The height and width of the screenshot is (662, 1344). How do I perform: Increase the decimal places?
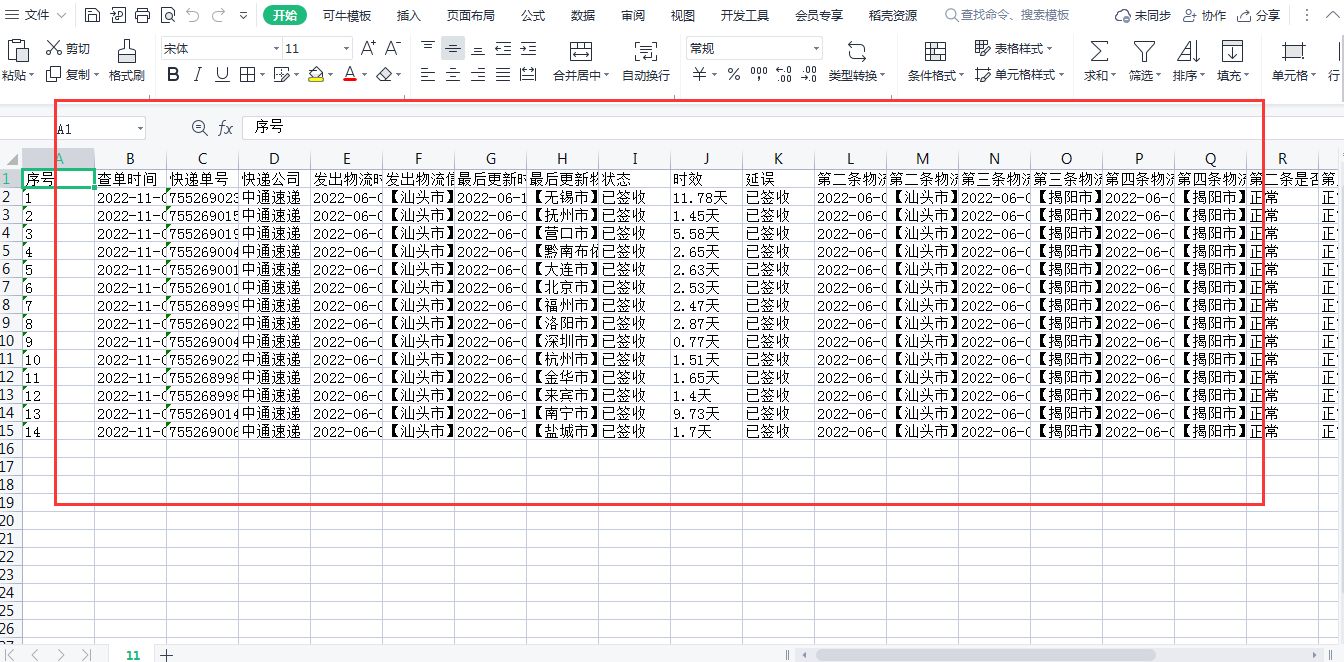click(784, 75)
